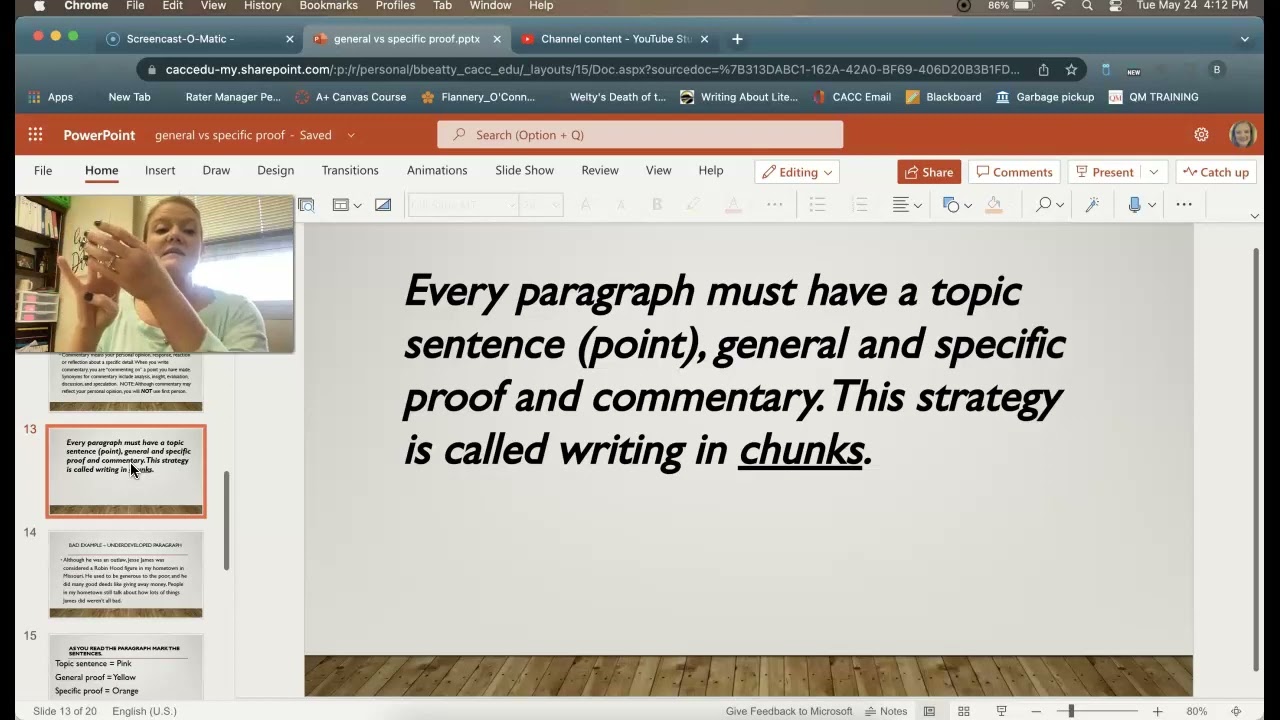Click the reset slide picture icon
The width and height of the screenshot is (1280, 720).
point(383,204)
